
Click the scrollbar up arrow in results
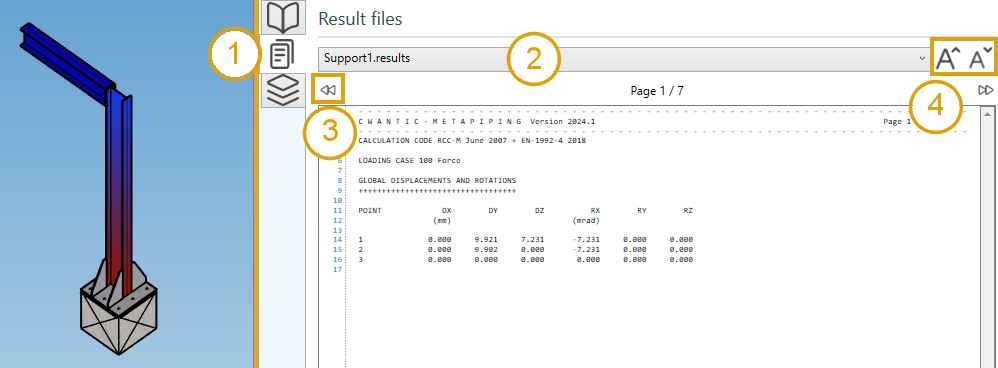986,114
